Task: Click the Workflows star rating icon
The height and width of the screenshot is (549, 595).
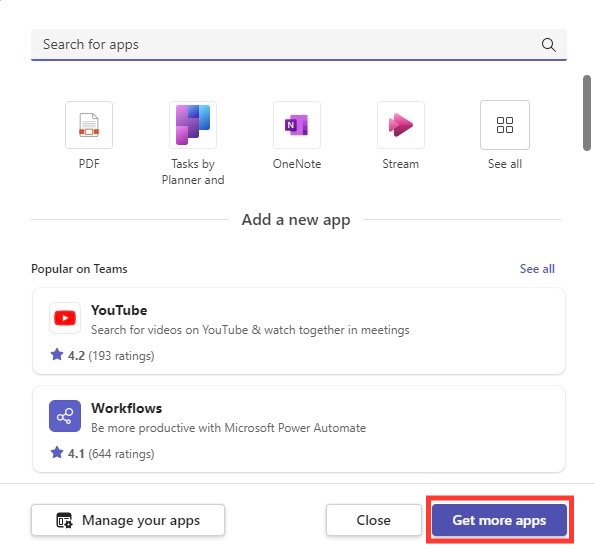Action: [57, 453]
